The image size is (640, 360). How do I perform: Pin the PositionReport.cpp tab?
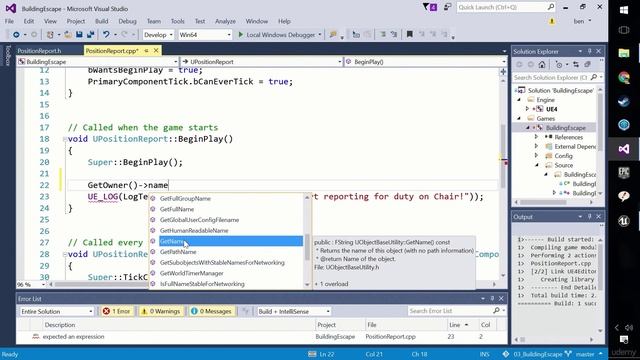pyautogui.click(x=147, y=51)
